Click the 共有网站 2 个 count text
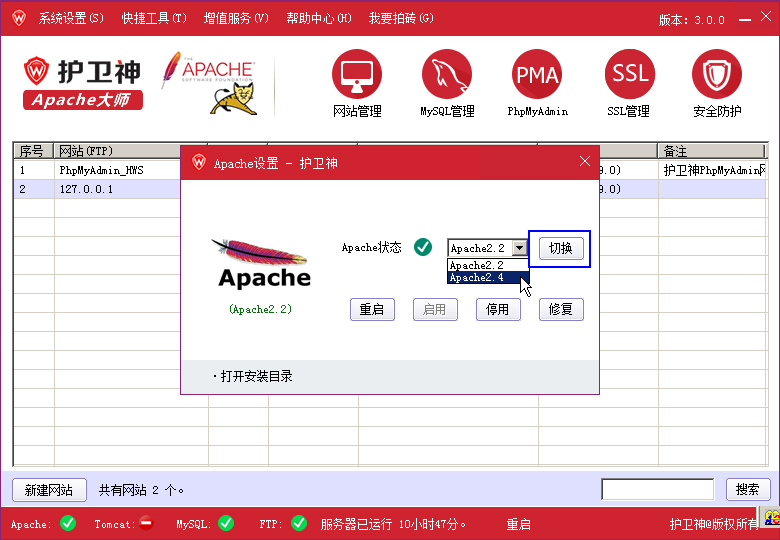The width and height of the screenshot is (780, 540). 141,490
